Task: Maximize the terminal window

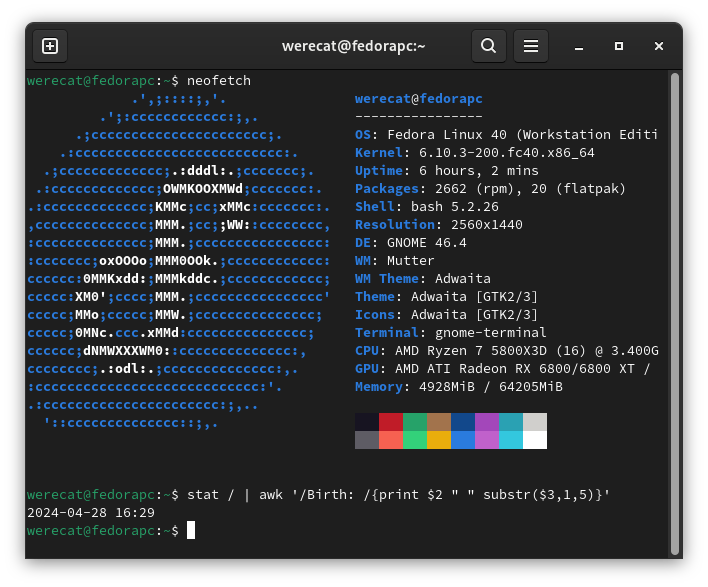Action: [619, 46]
